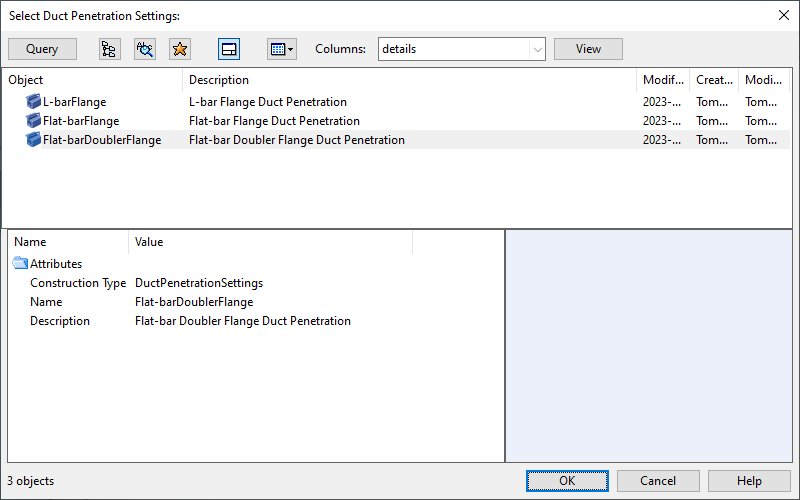Click the Flat-barFlange object icon
The height and width of the screenshot is (500, 800).
tap(33, 120)
